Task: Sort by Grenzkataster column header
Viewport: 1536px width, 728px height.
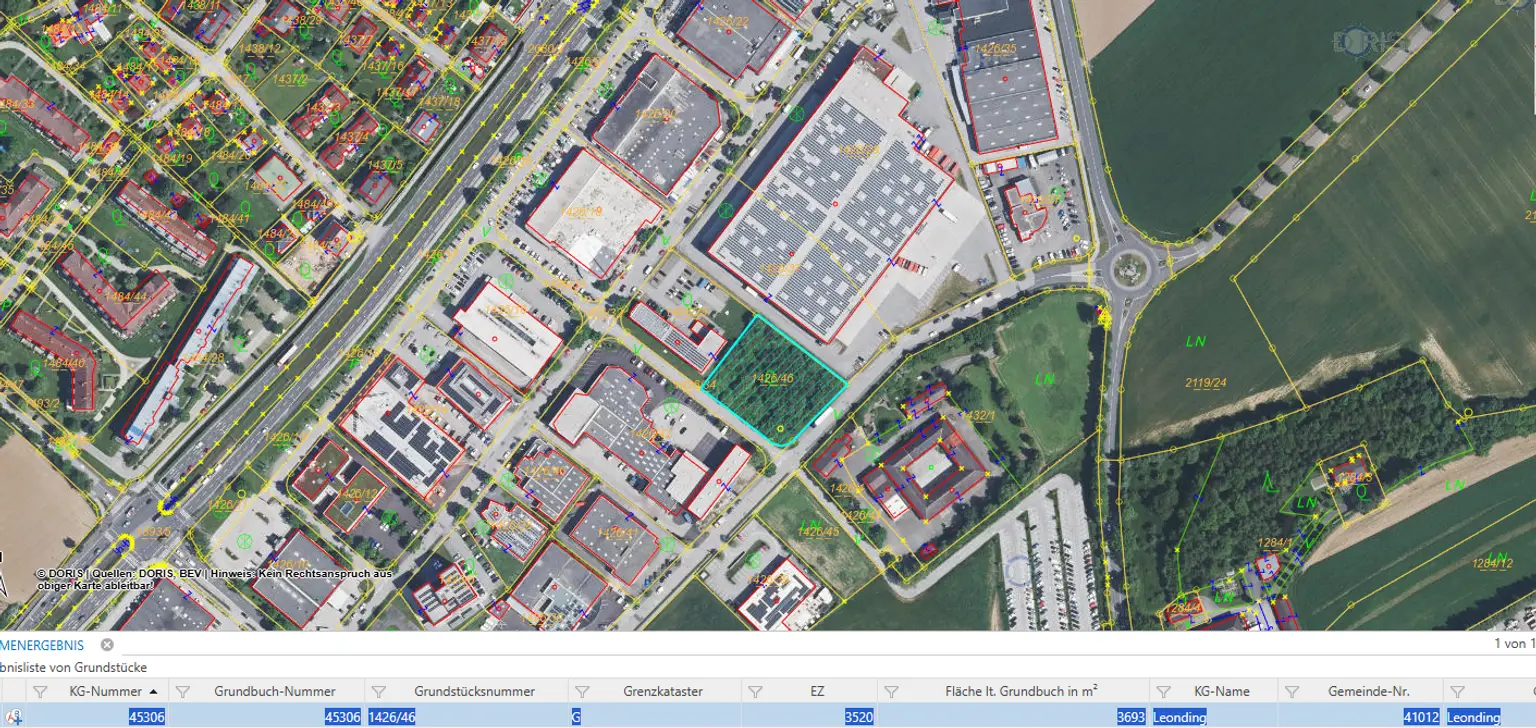Action: coord(663,691)
